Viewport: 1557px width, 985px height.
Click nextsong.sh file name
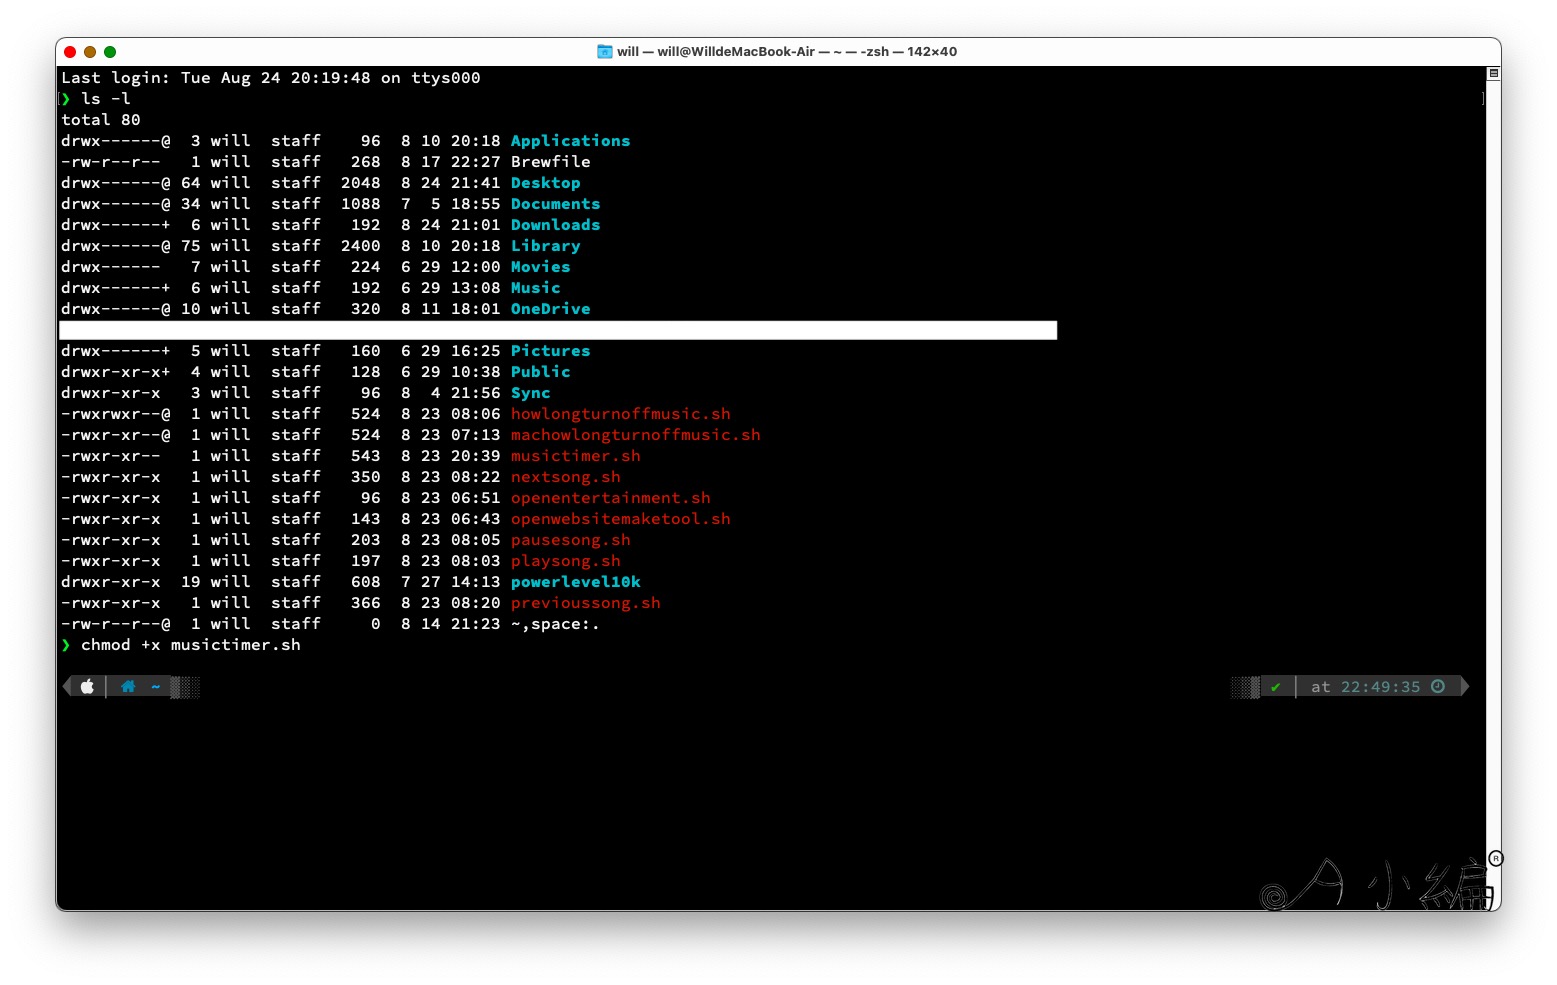pos(565,477)
